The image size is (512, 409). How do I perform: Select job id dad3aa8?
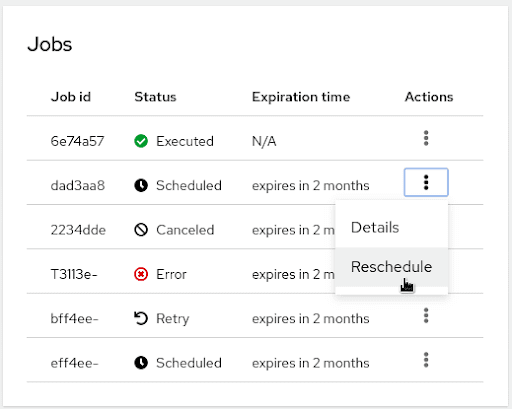(x=78, y=185)
